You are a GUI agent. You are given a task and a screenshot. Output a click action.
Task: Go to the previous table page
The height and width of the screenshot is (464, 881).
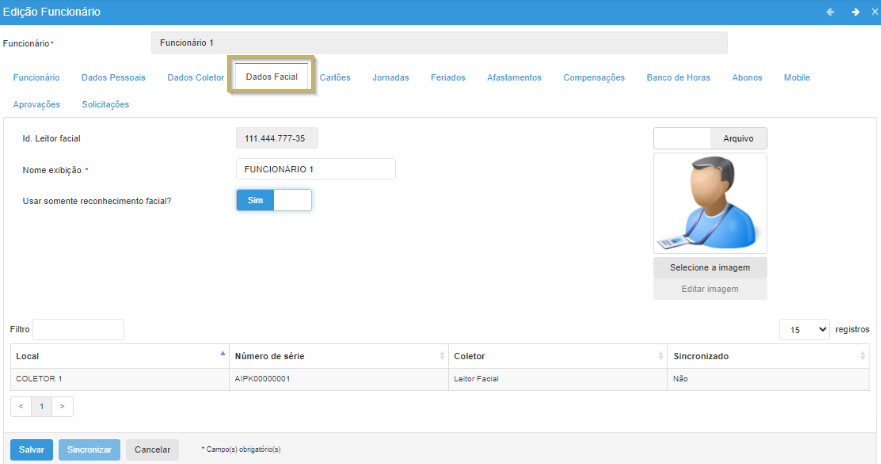20,407
